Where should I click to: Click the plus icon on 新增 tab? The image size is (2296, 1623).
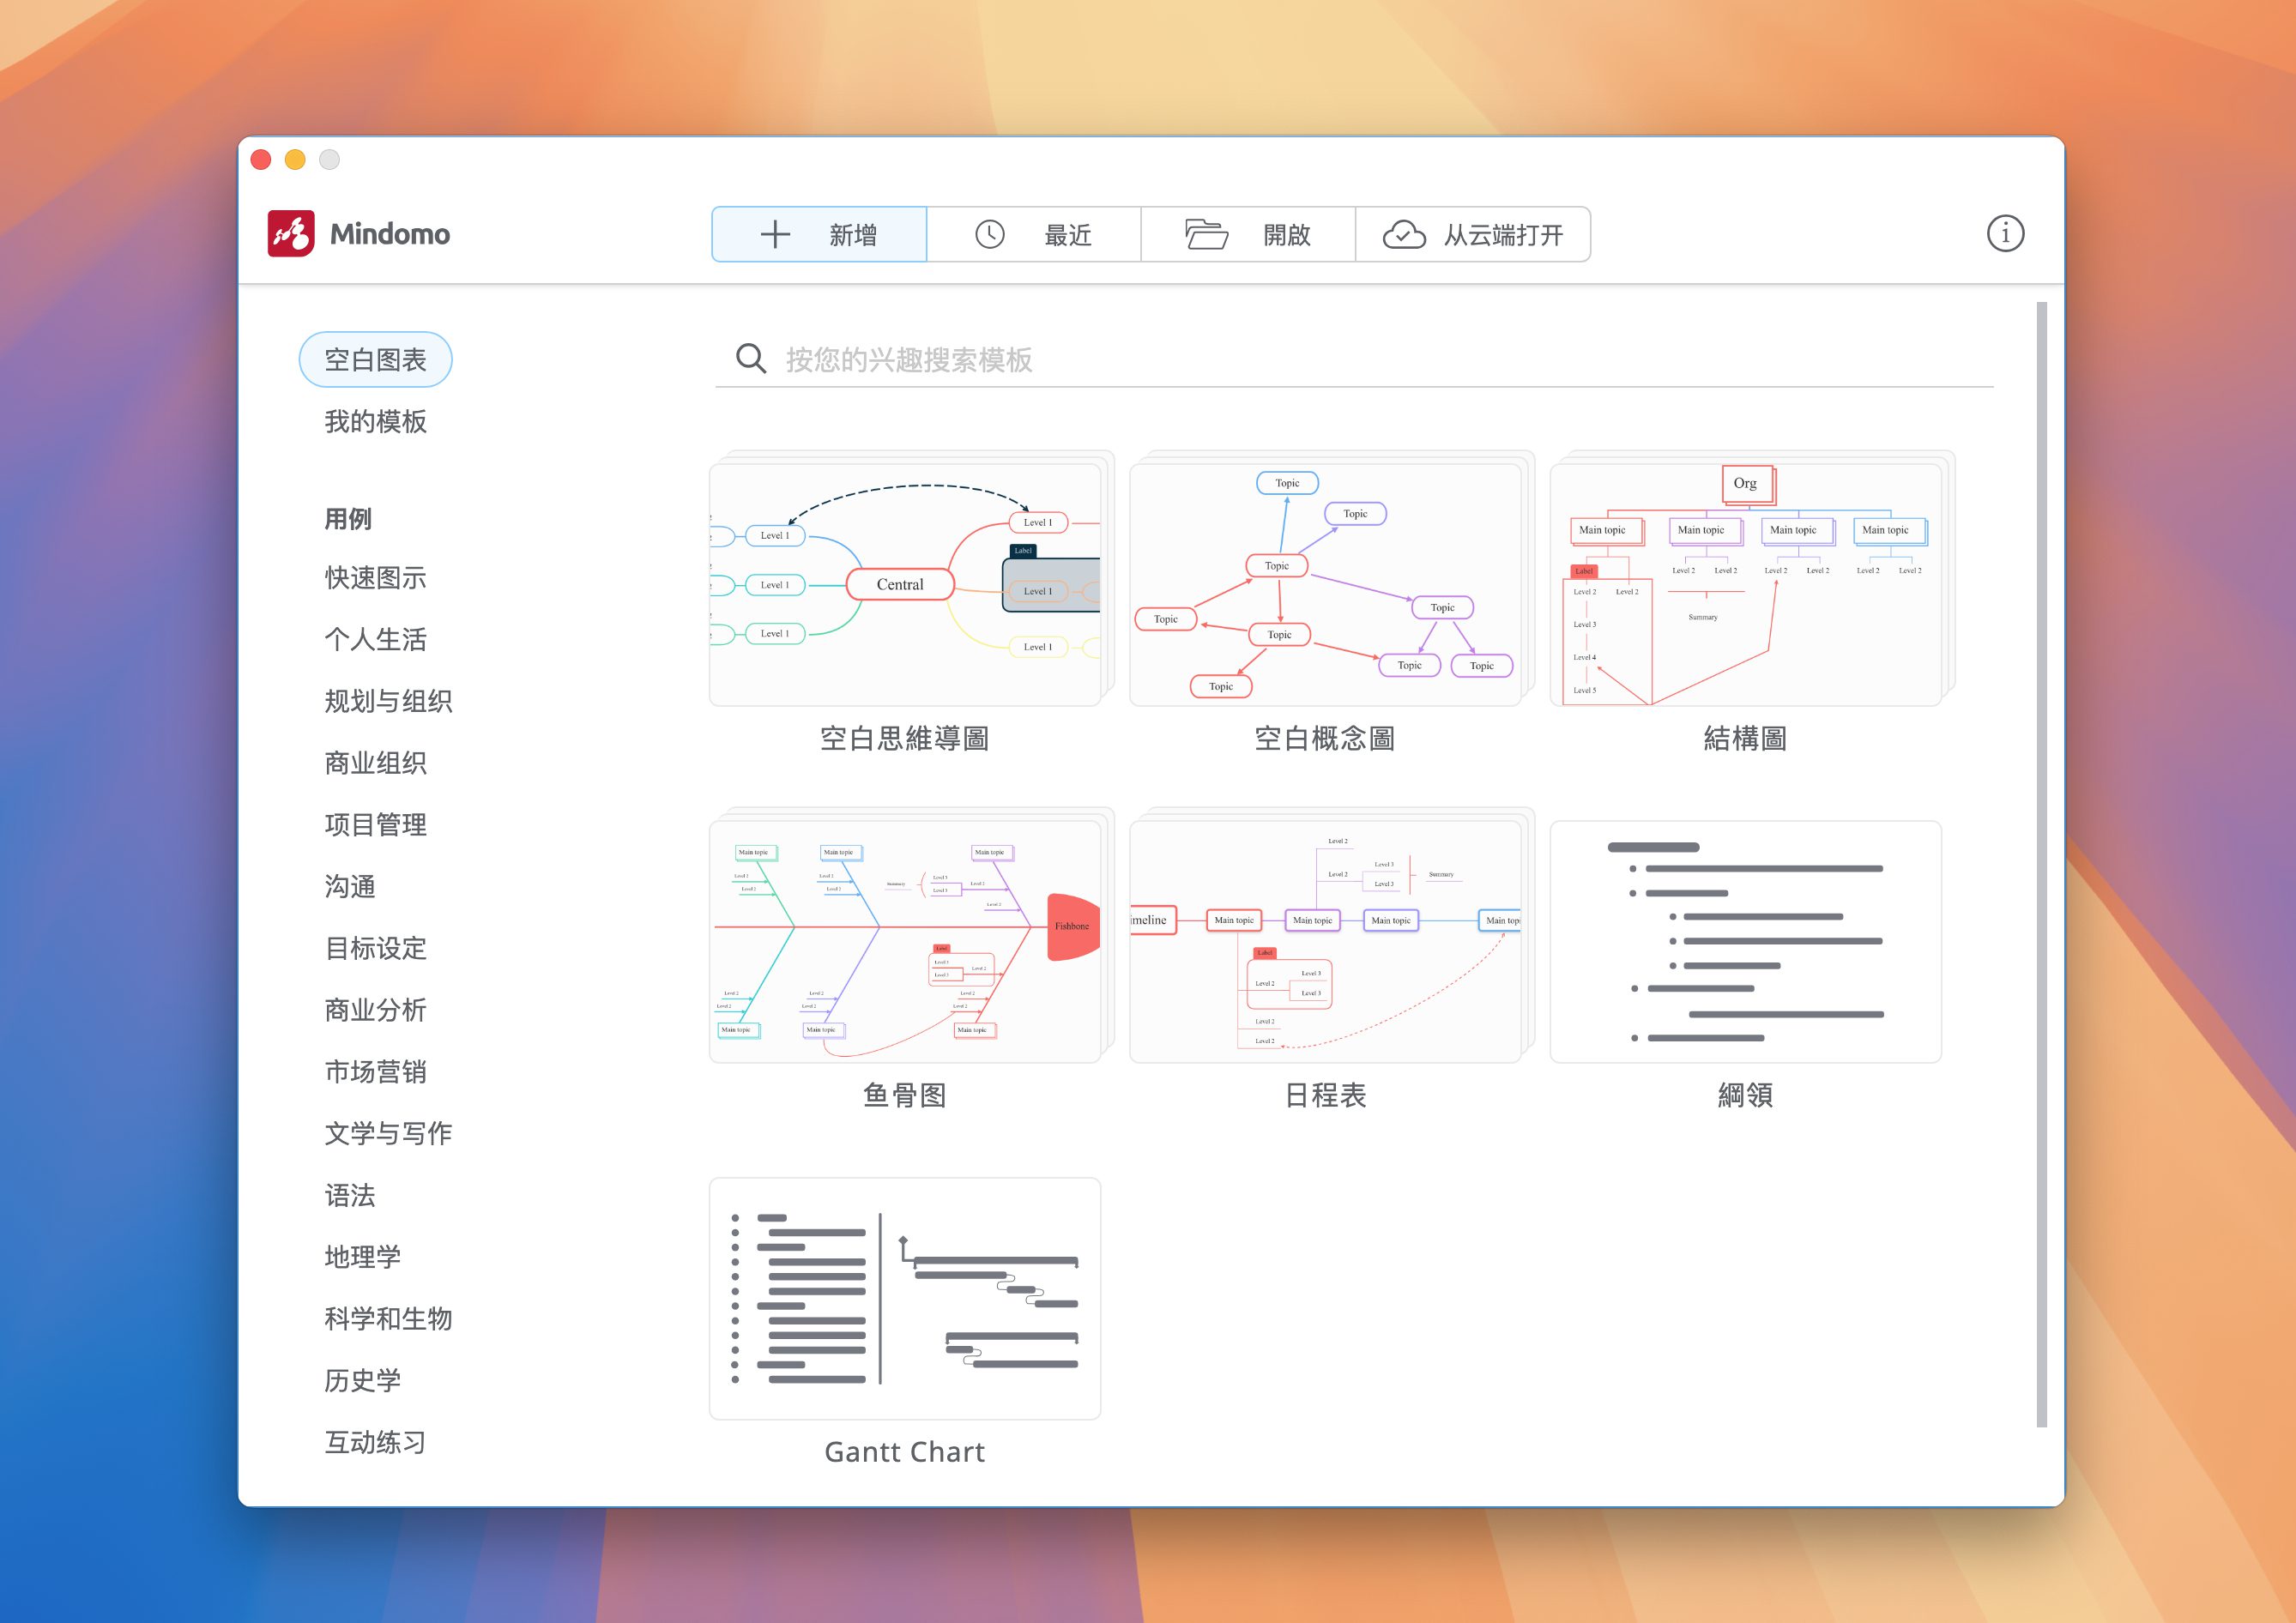coord(775,235)
